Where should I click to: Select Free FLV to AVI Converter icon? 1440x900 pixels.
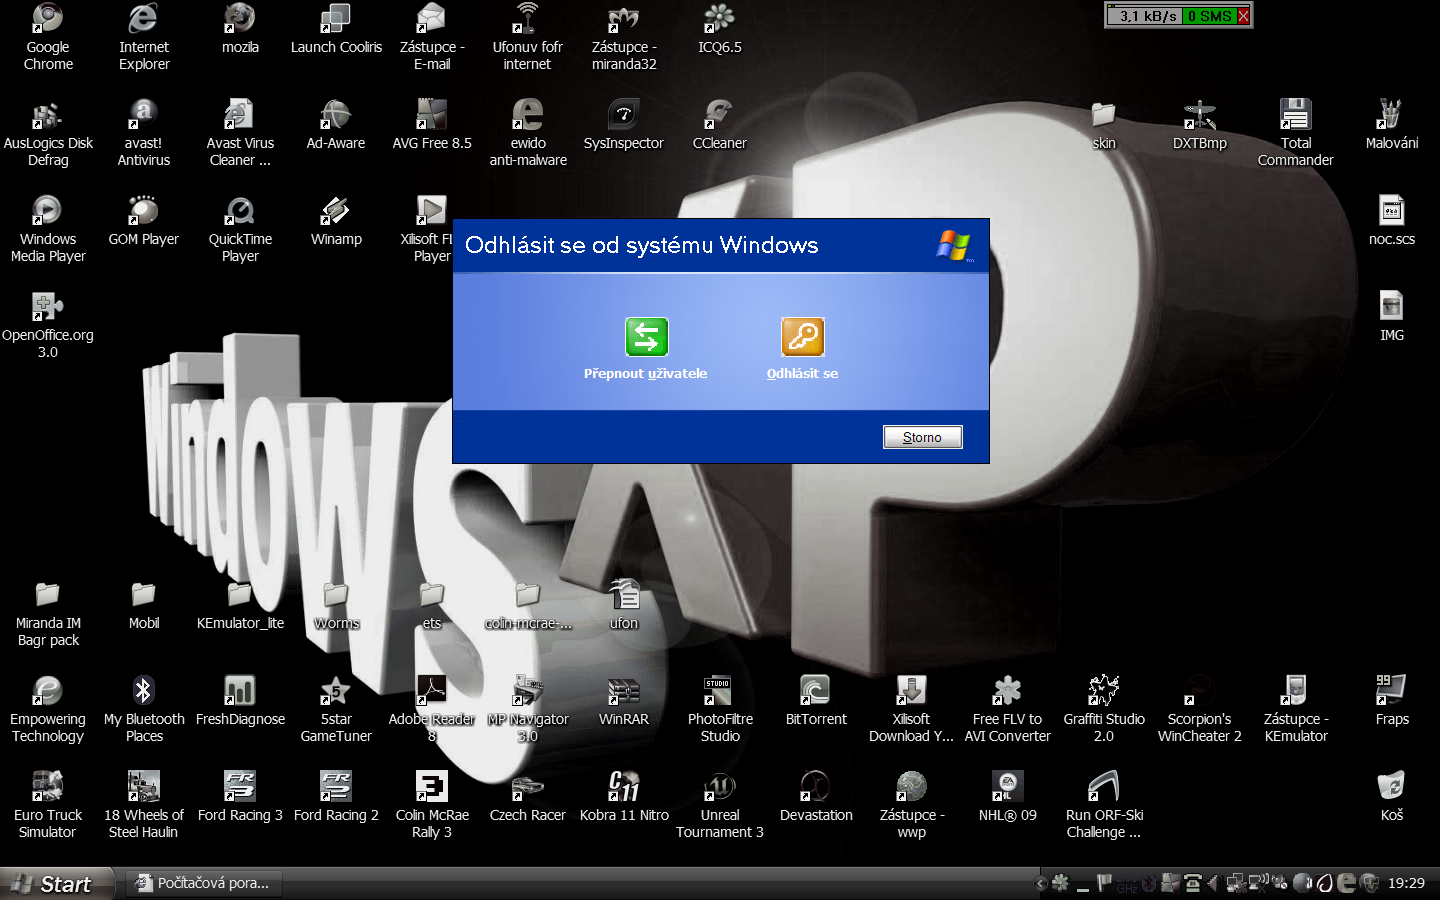tap(1008, 691)
